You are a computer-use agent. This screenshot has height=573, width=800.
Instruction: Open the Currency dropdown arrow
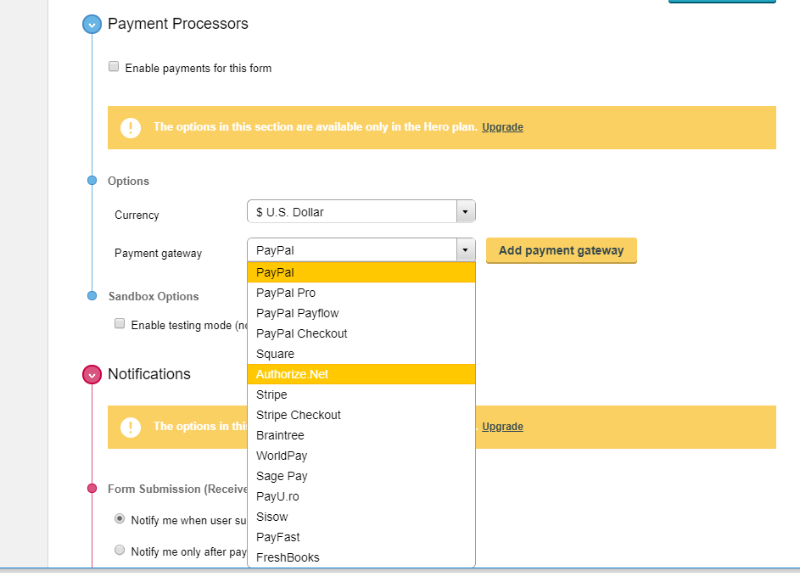click(465, 211)
